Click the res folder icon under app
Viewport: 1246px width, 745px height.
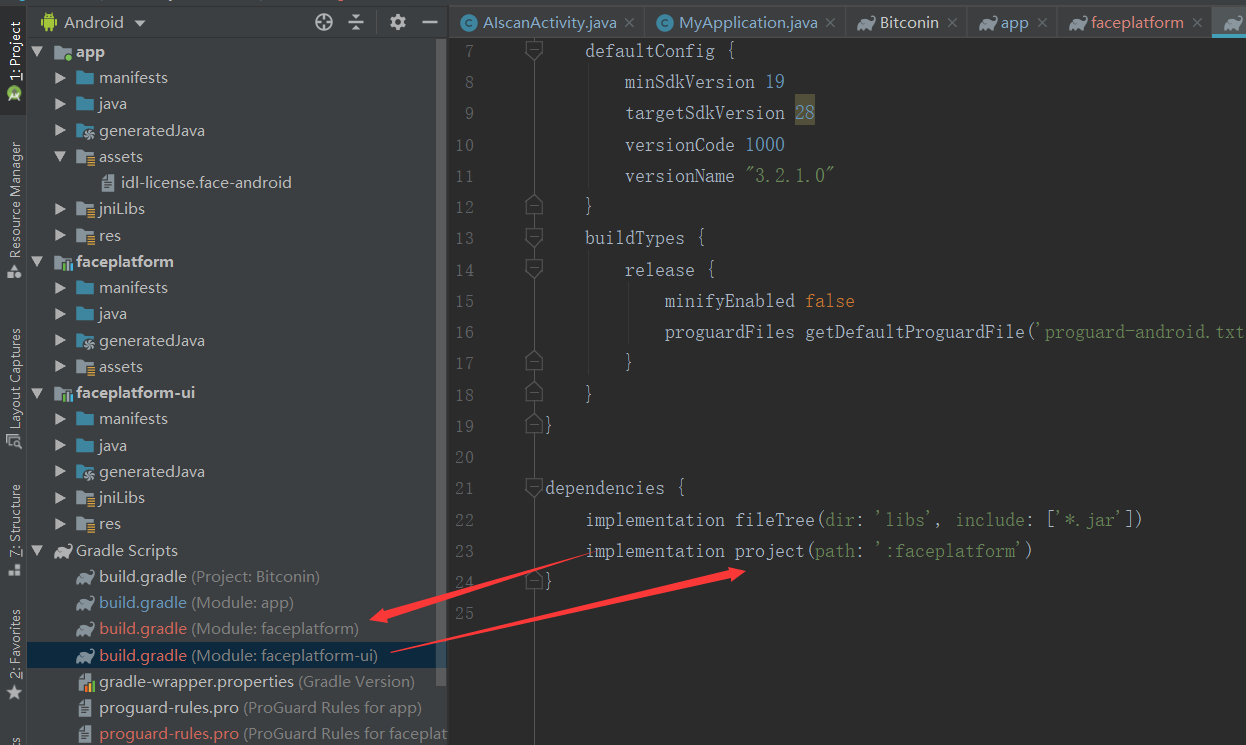pyautogui.click(x=86, y=236)
